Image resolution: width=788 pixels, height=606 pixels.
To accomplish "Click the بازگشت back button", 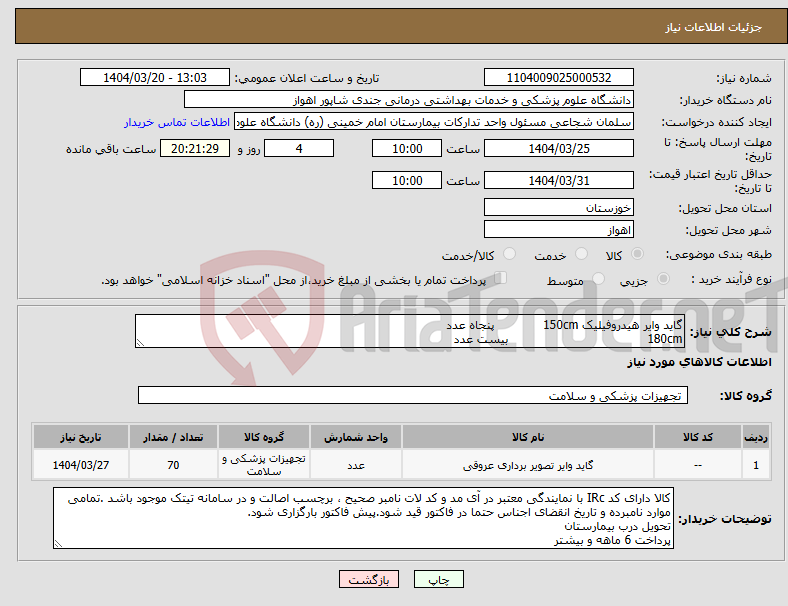I will [x=369, y=579].
